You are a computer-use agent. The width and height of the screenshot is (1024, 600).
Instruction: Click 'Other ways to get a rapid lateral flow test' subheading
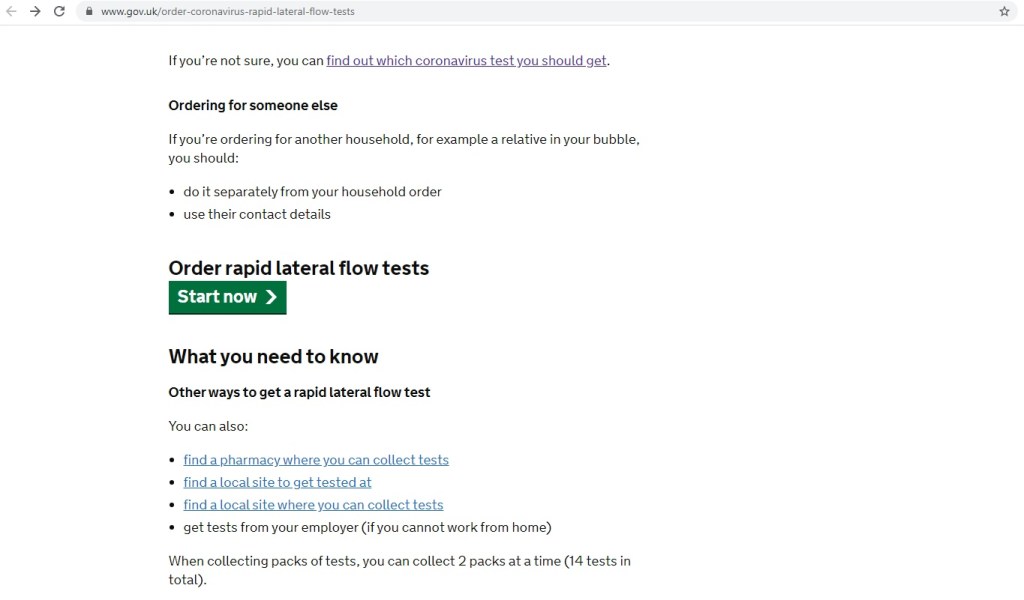299,392
